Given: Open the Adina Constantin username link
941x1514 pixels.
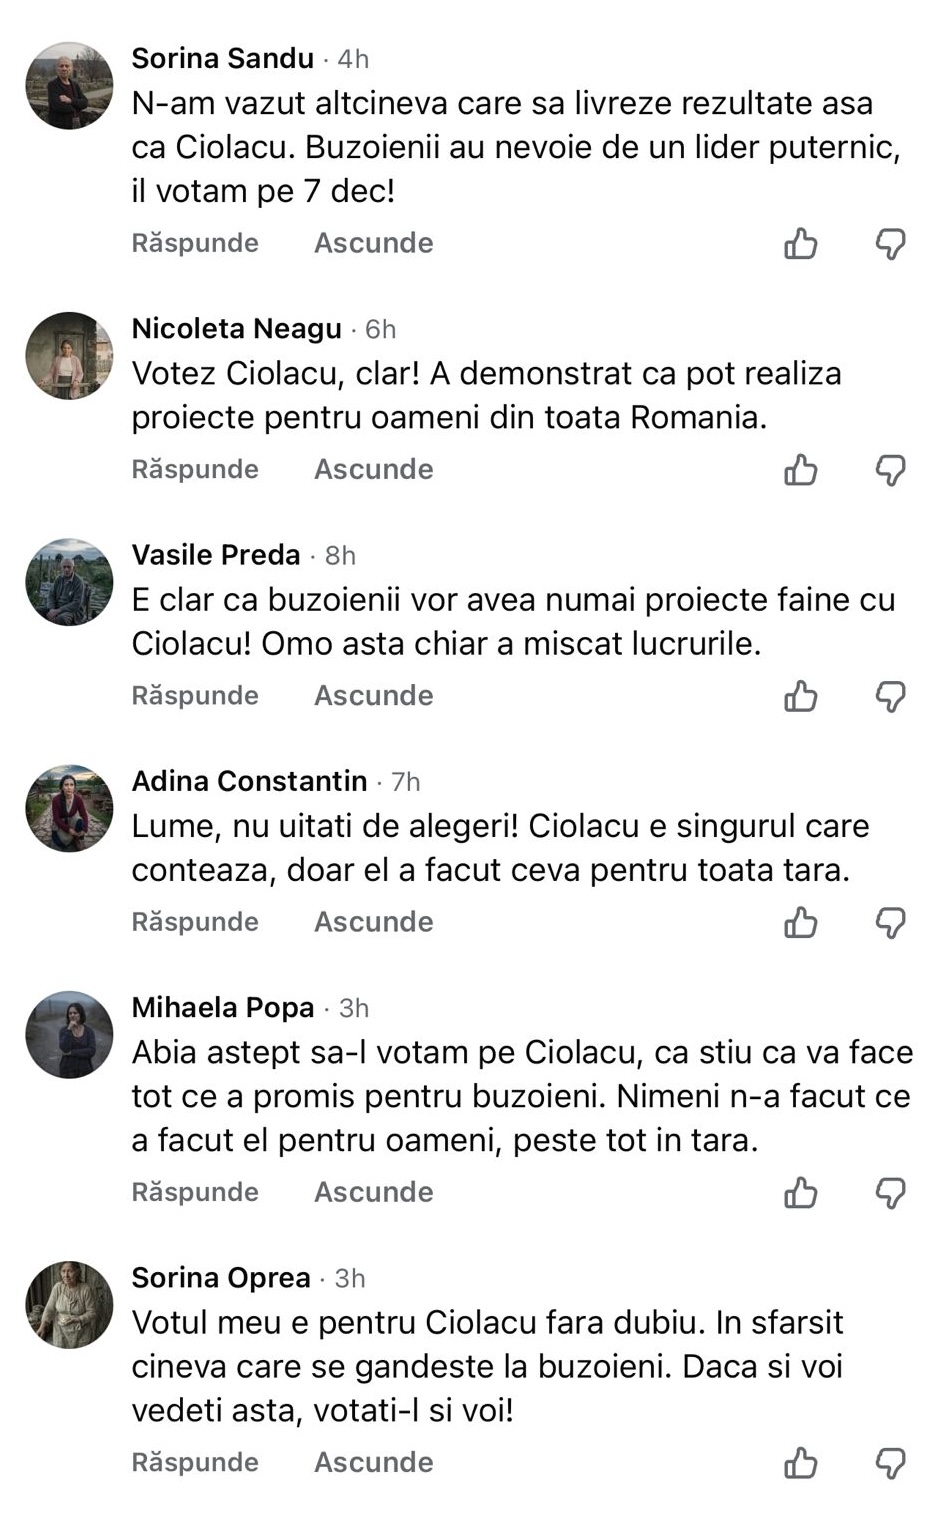Looking at the screenshot, I should click(x=249, y=781).
